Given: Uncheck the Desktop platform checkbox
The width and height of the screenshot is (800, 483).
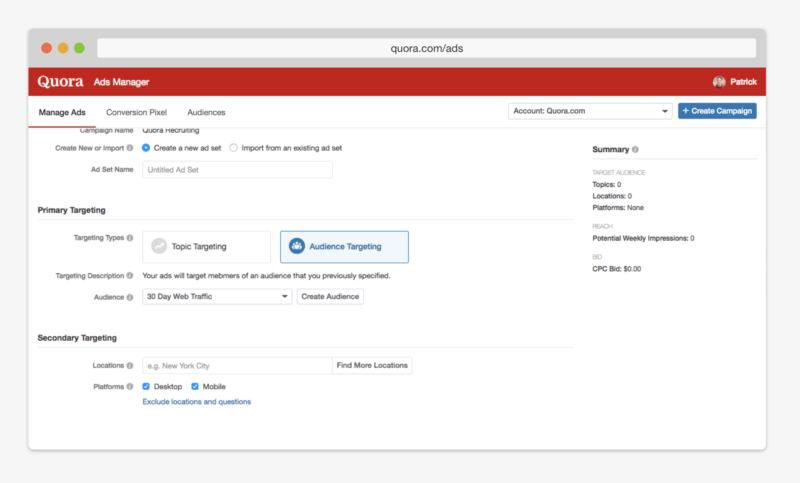Looking at the screenshot, I should 146,387.
